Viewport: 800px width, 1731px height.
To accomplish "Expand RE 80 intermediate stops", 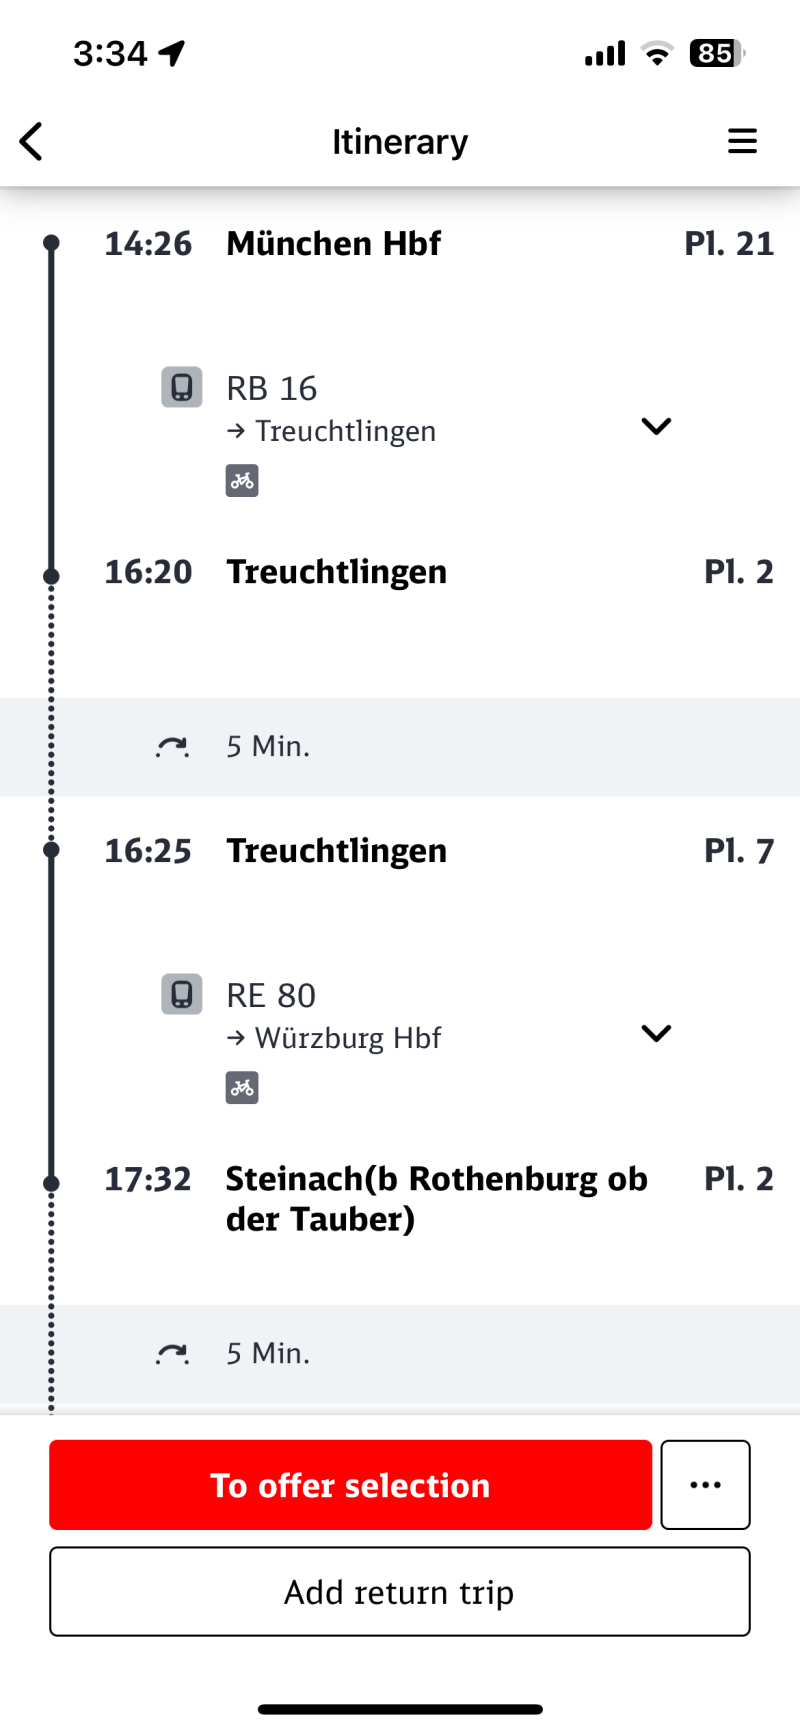I will [656, 1033].
